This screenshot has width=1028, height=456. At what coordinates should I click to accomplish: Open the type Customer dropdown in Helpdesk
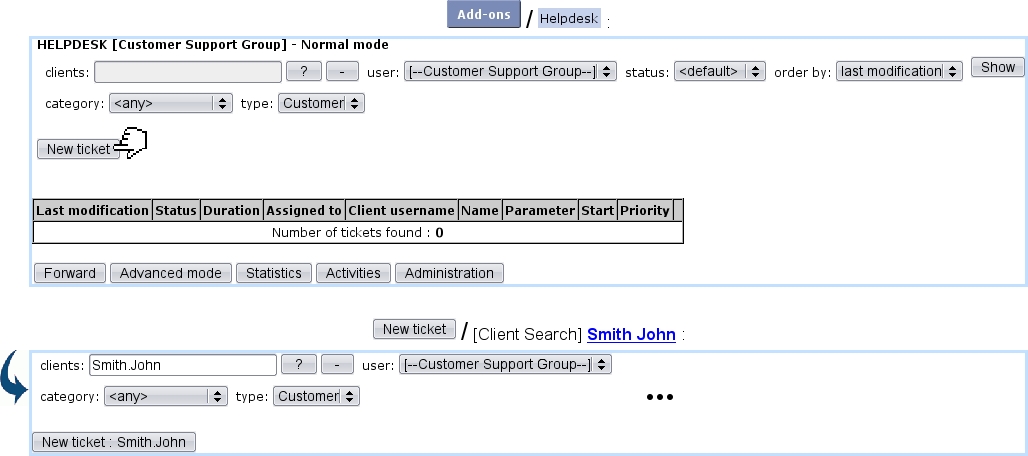[321, 103]
